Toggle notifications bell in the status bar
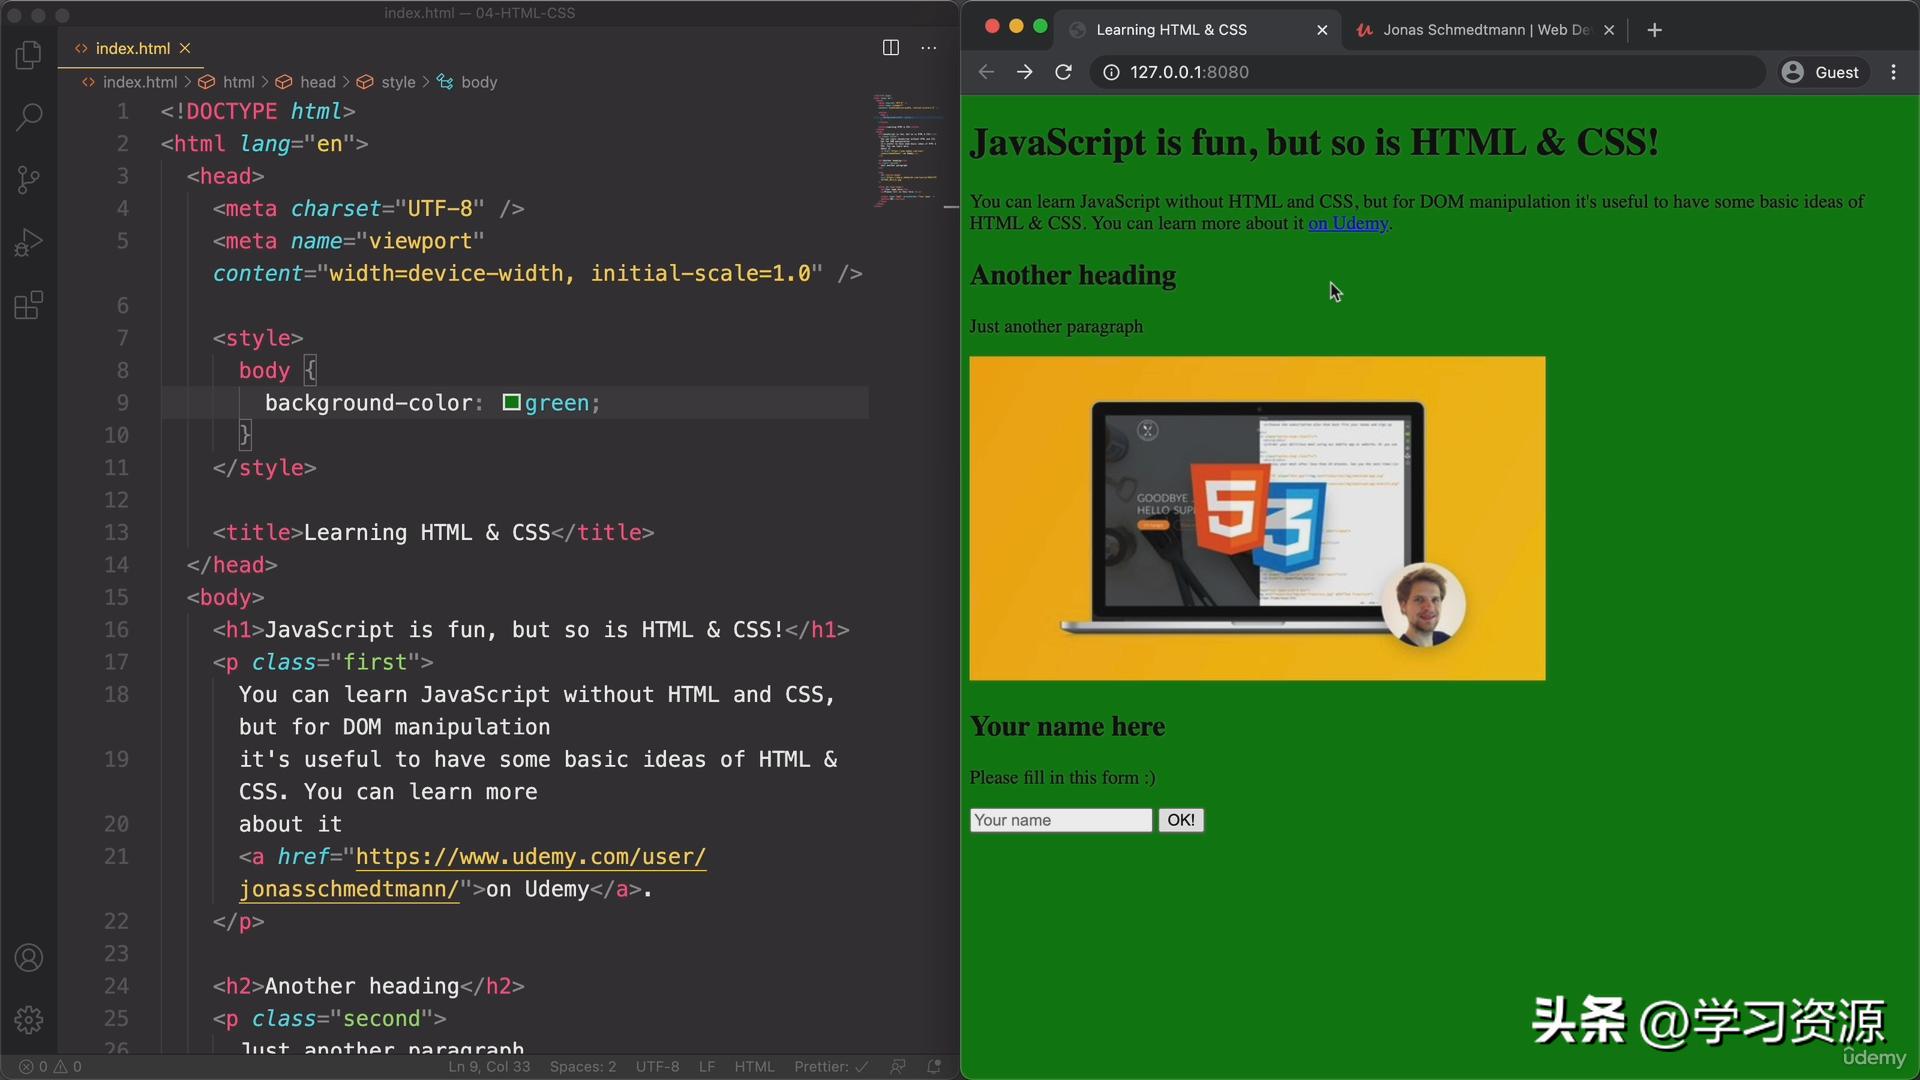The image size is (1920, 1080). pos(933,1066)
